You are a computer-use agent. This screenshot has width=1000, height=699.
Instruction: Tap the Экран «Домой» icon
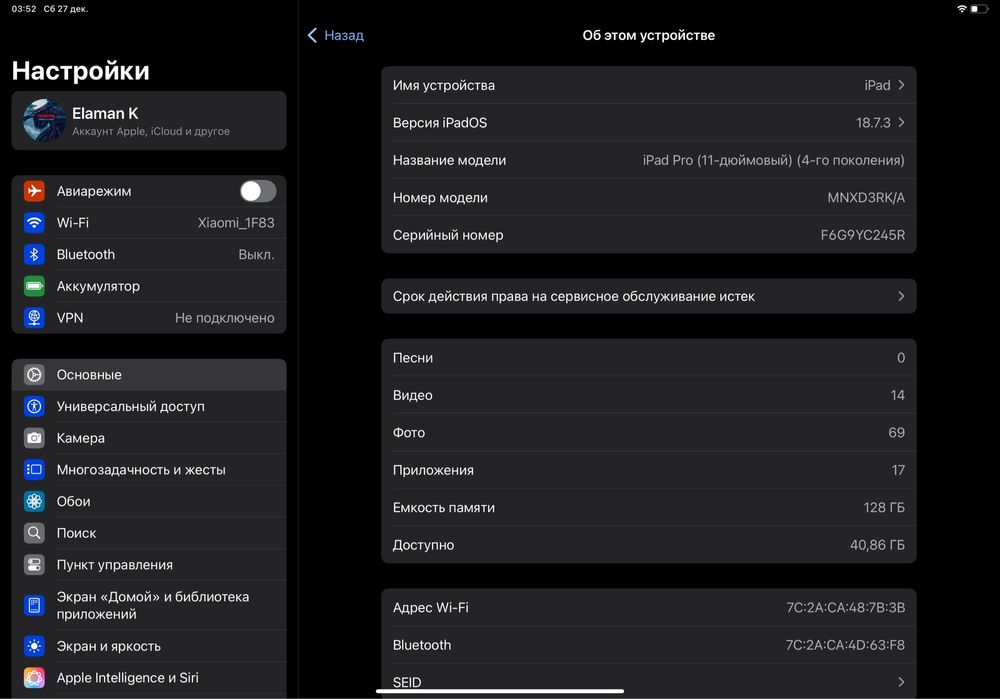(x=34, y=605)
